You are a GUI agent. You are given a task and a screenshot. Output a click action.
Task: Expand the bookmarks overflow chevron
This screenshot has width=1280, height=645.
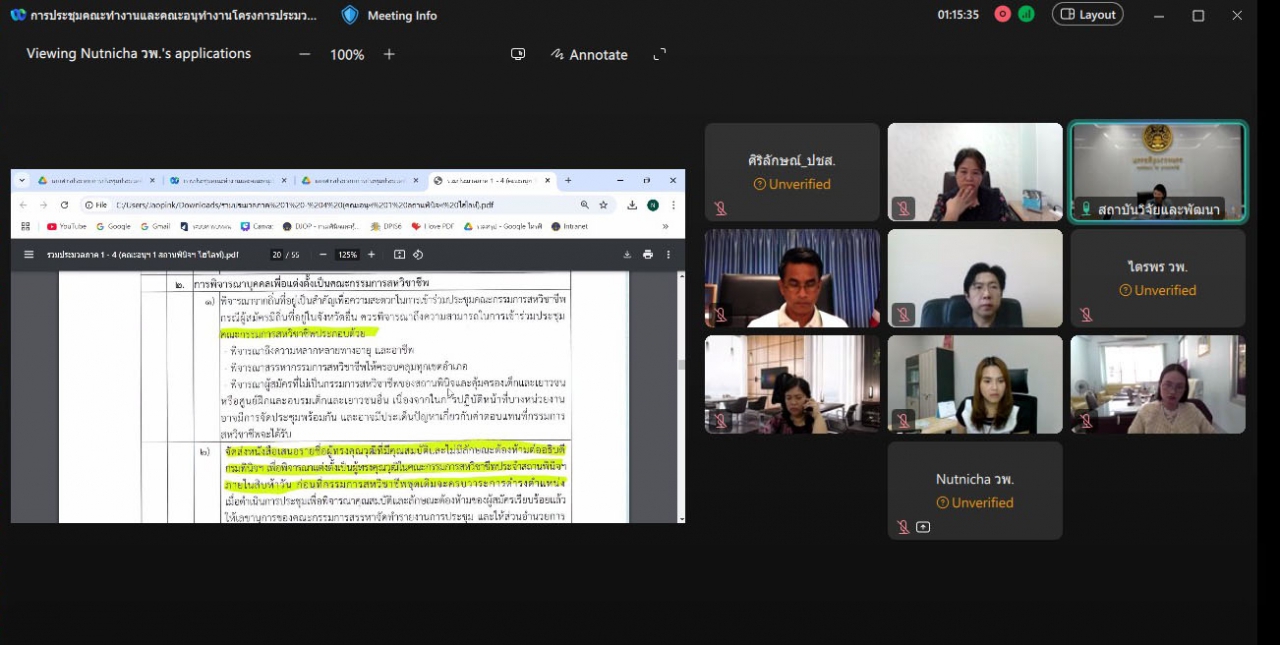(665, 226)
